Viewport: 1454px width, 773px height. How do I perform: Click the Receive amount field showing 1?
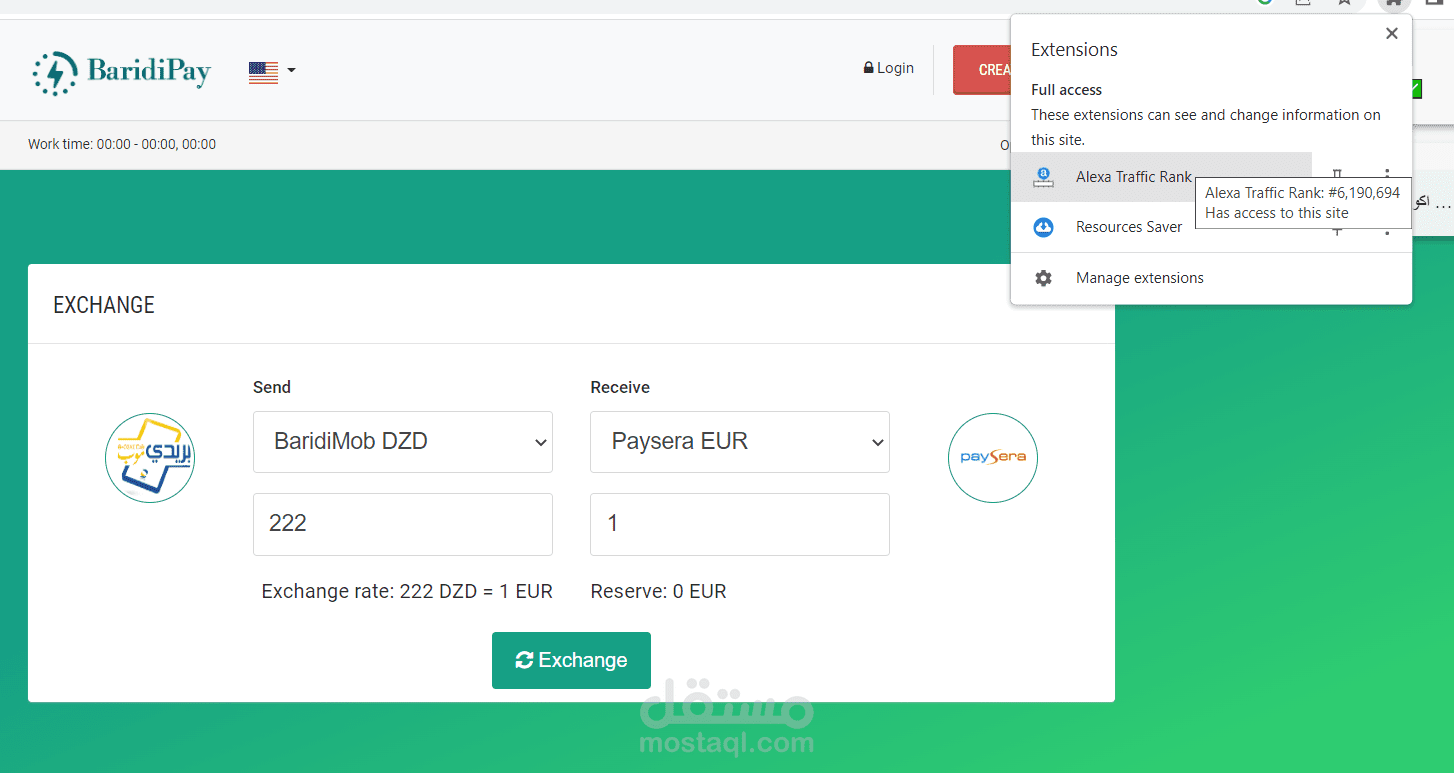[x=740, y=524]
